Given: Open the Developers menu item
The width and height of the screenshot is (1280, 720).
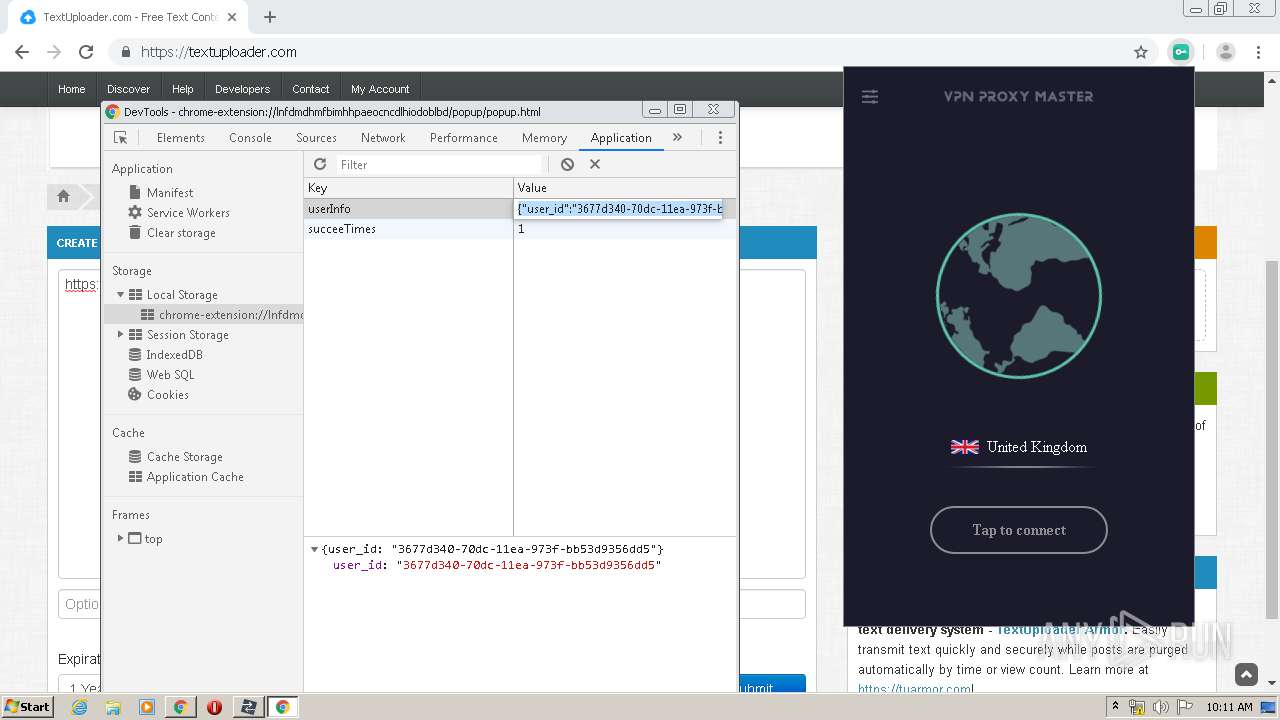Looking at the screenshot, I should [243, 89].
